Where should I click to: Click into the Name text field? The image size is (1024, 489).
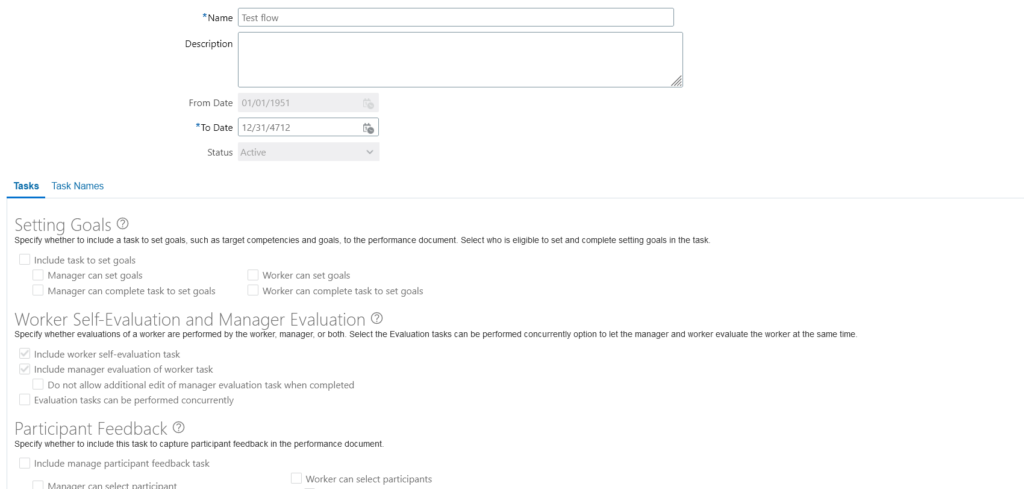tap(455, 18)
